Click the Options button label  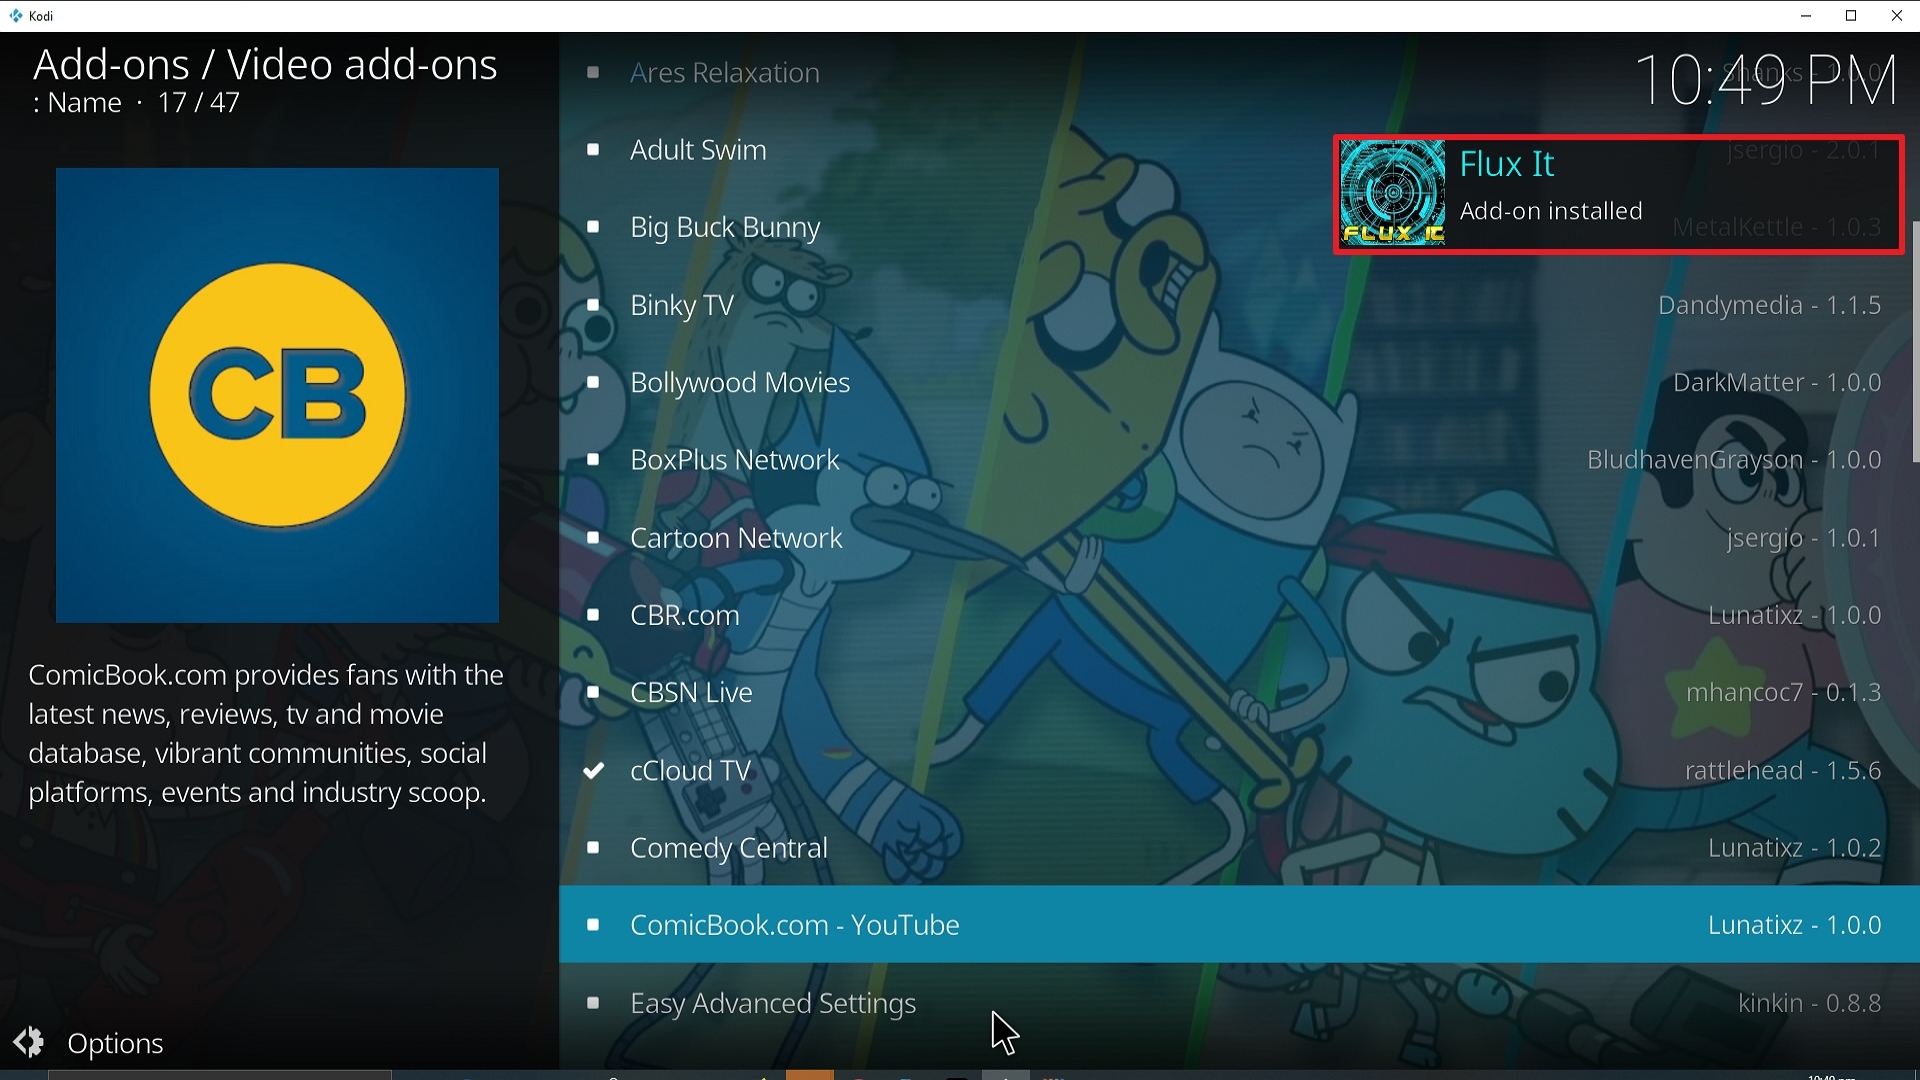tap(115, 1044)
